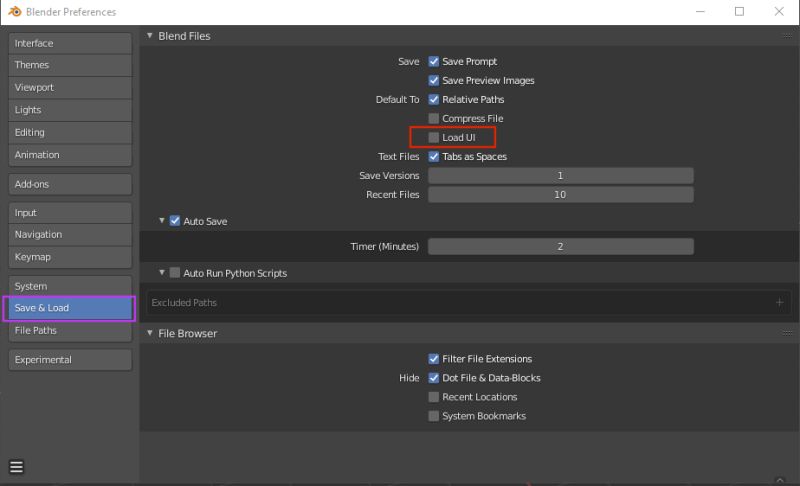Click the File Browser panel drag grip
Screen dimensions: 800x486
coord(787,333)
